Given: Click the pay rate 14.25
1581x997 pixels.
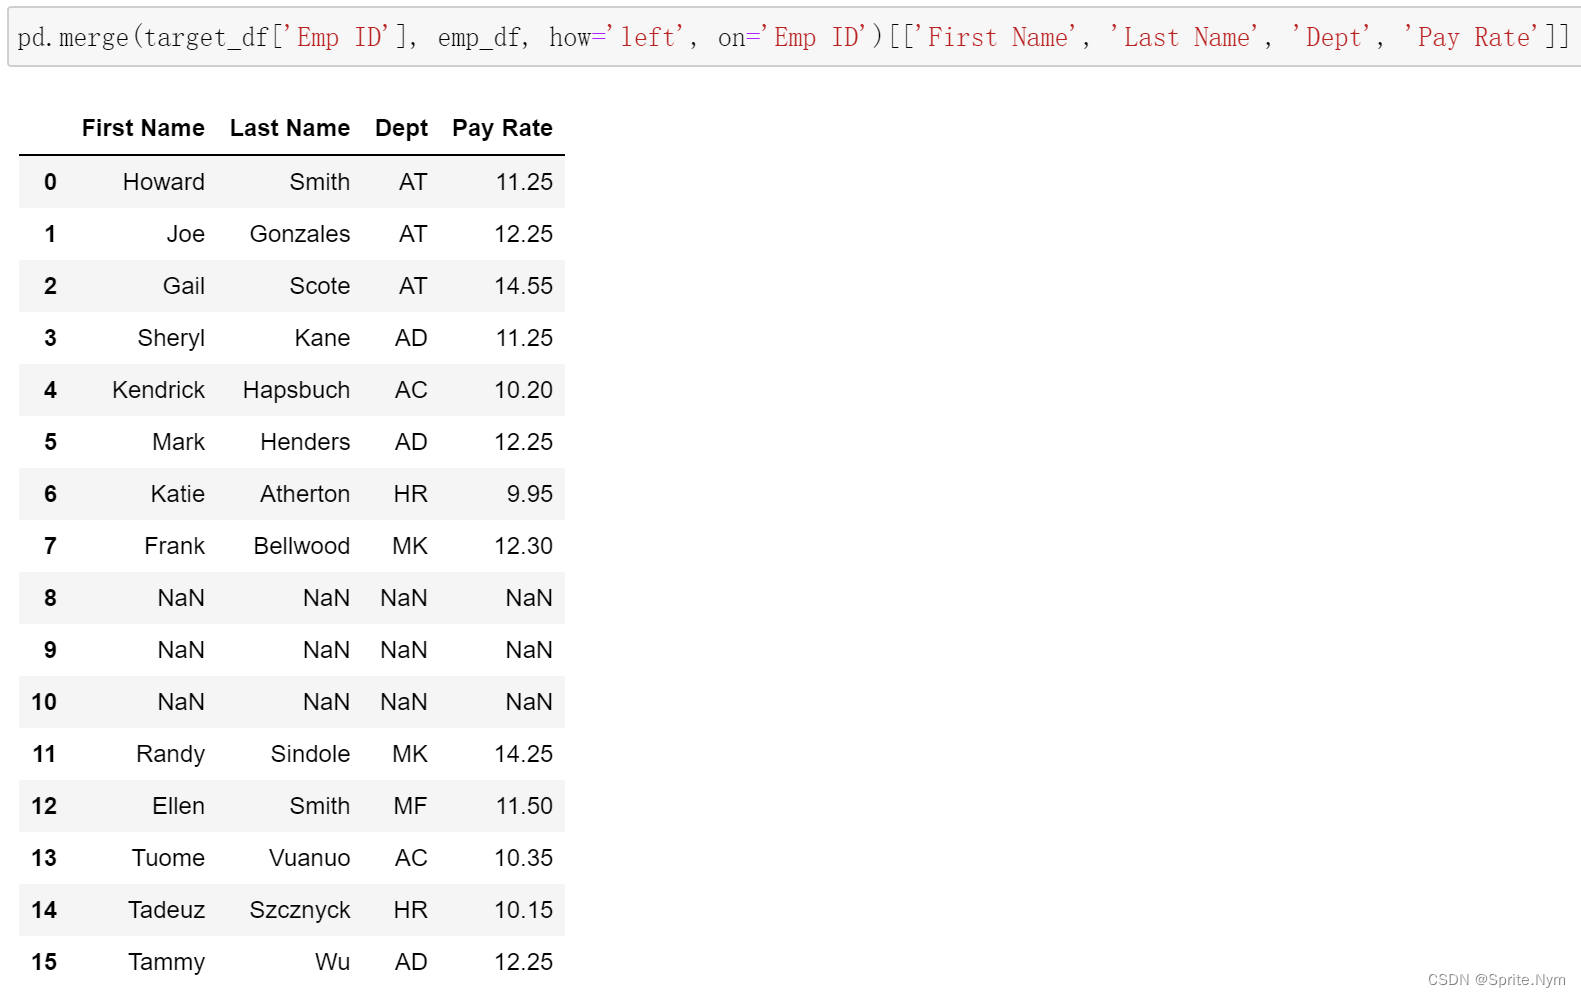Looking at the screenshot, I should coord(524,754).
